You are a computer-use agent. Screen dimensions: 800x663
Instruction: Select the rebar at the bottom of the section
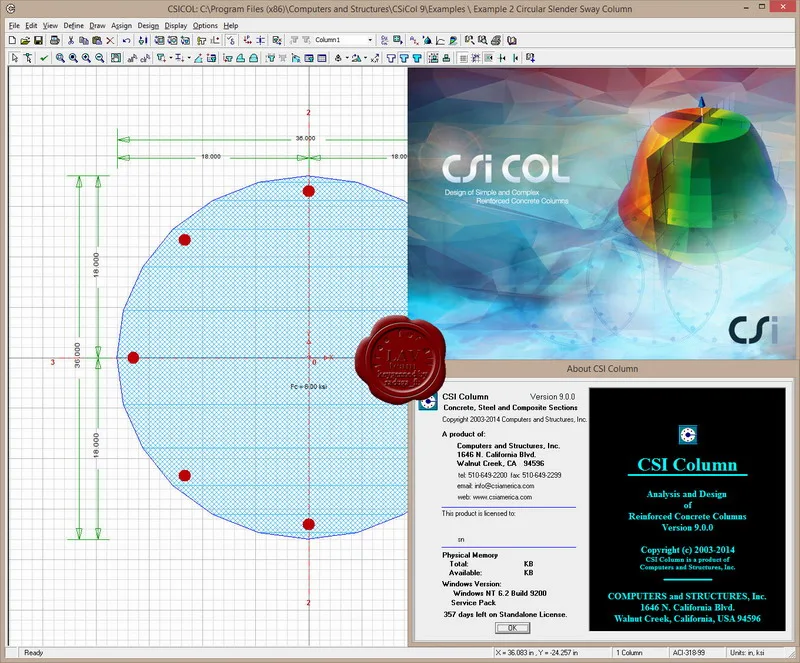pyautogui.click(x=308, y=524)
